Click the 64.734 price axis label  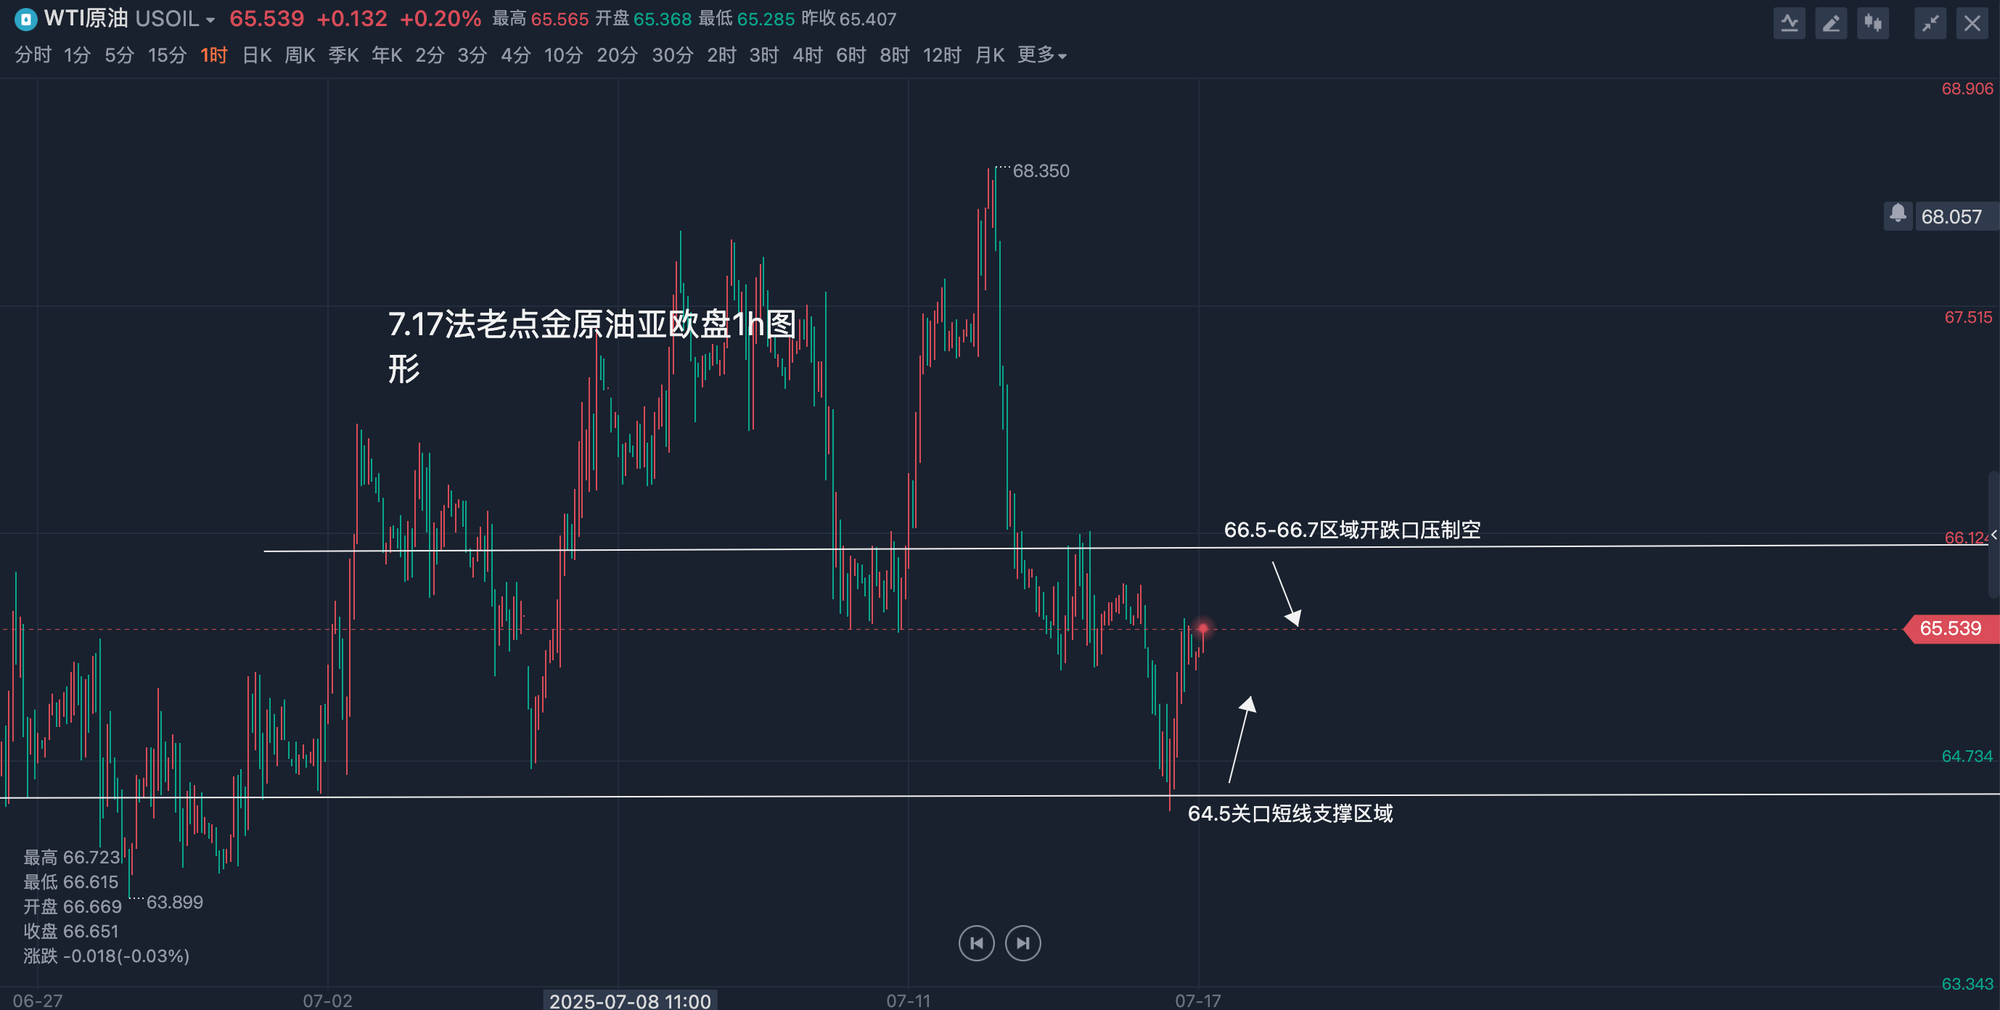(x=1967, y=757)
